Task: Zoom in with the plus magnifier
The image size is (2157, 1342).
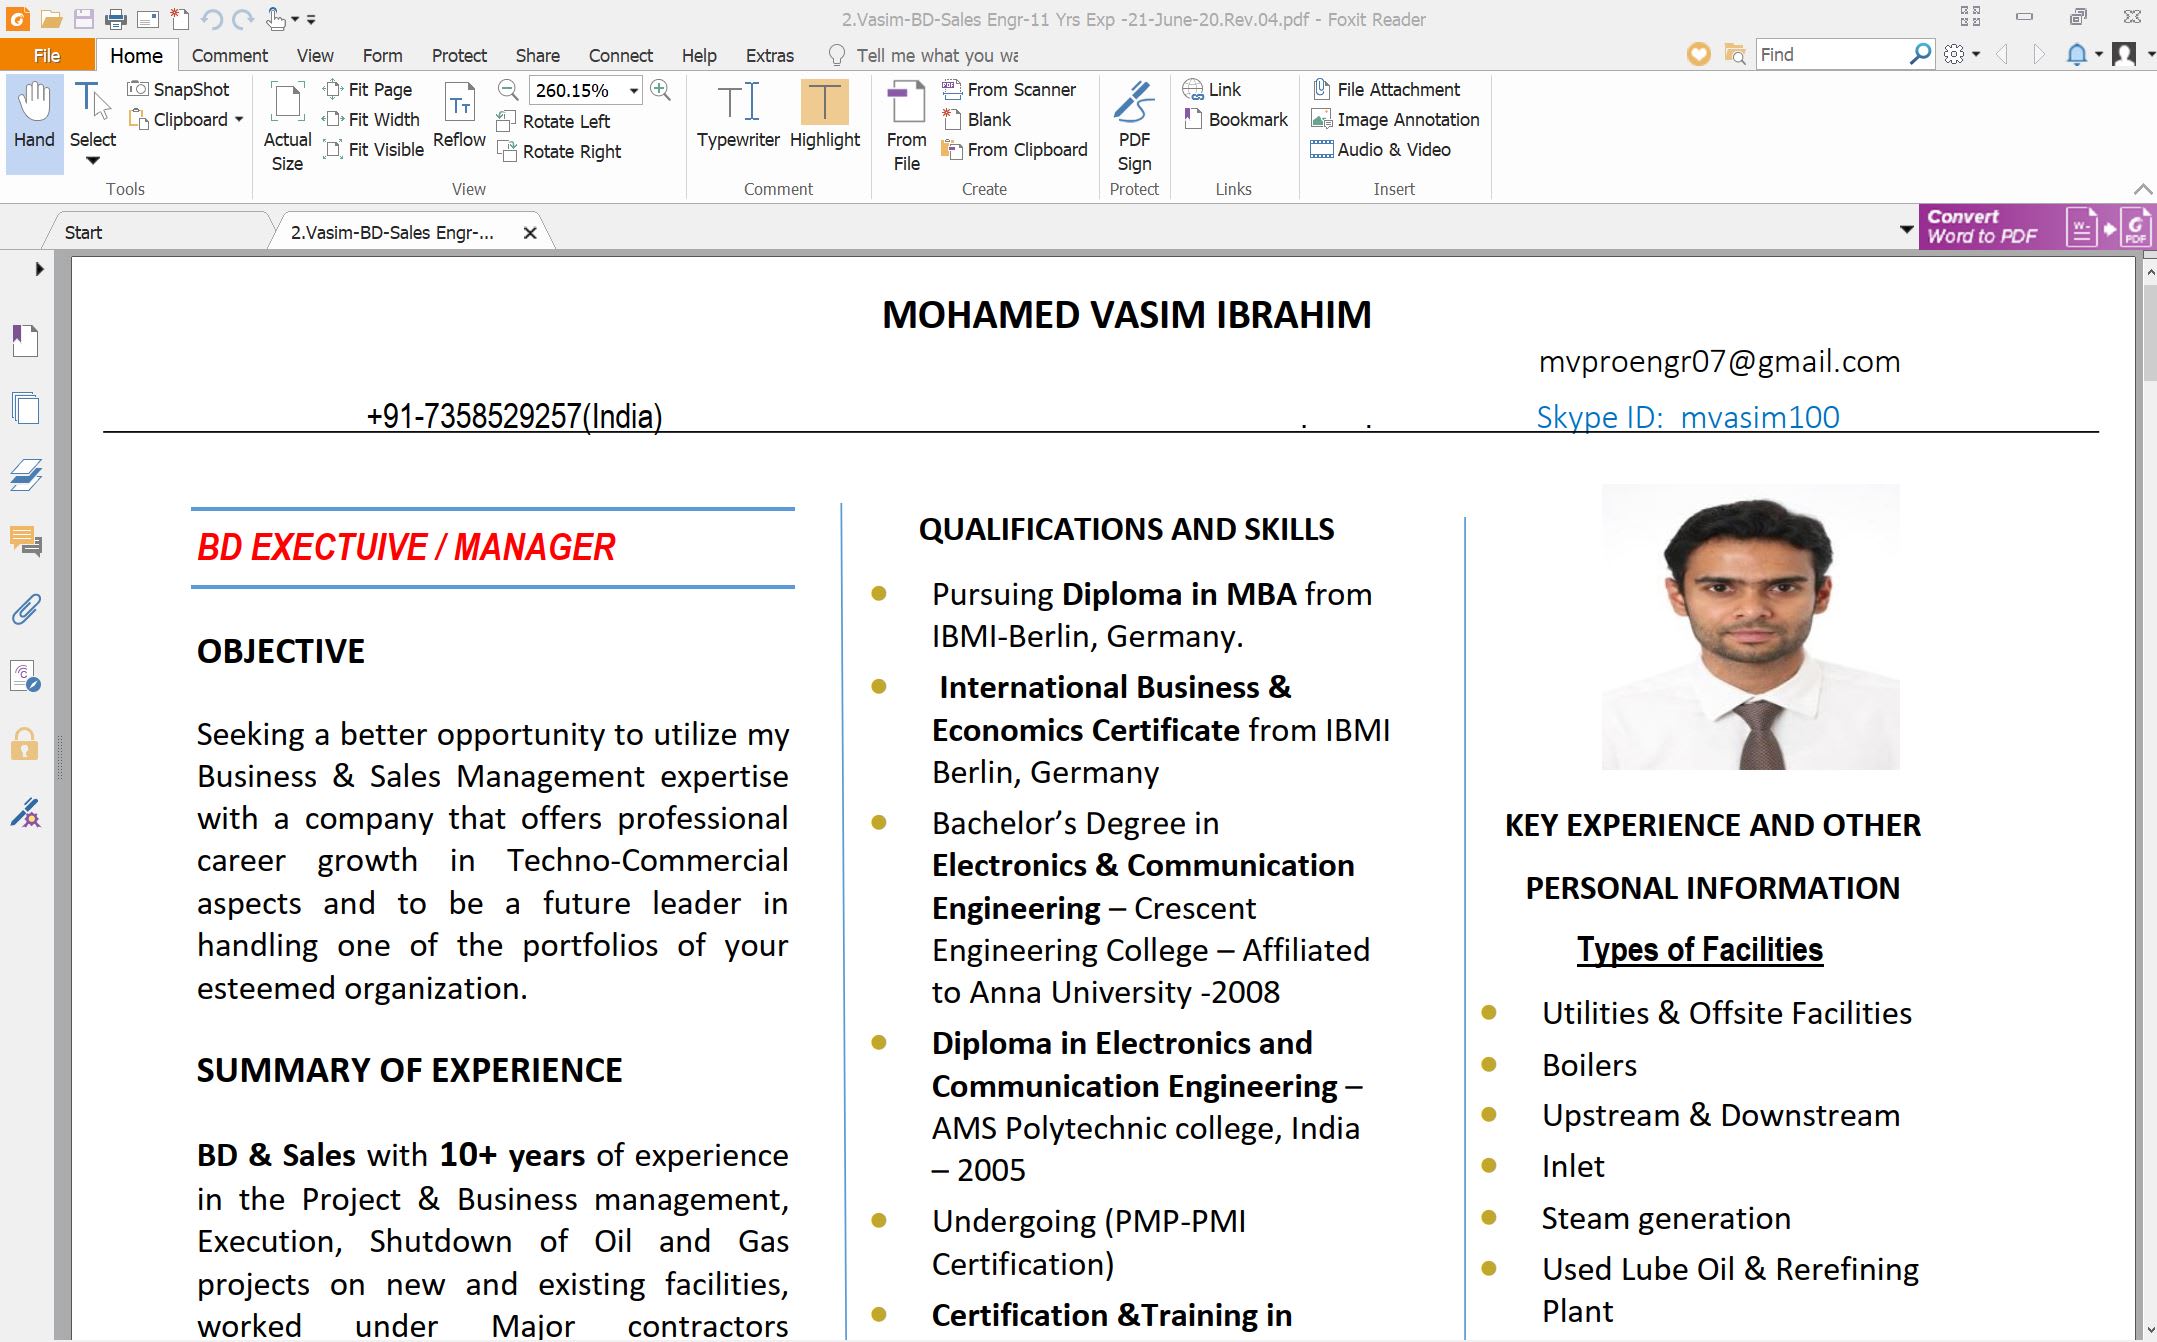Action: [x=660, y=90]
